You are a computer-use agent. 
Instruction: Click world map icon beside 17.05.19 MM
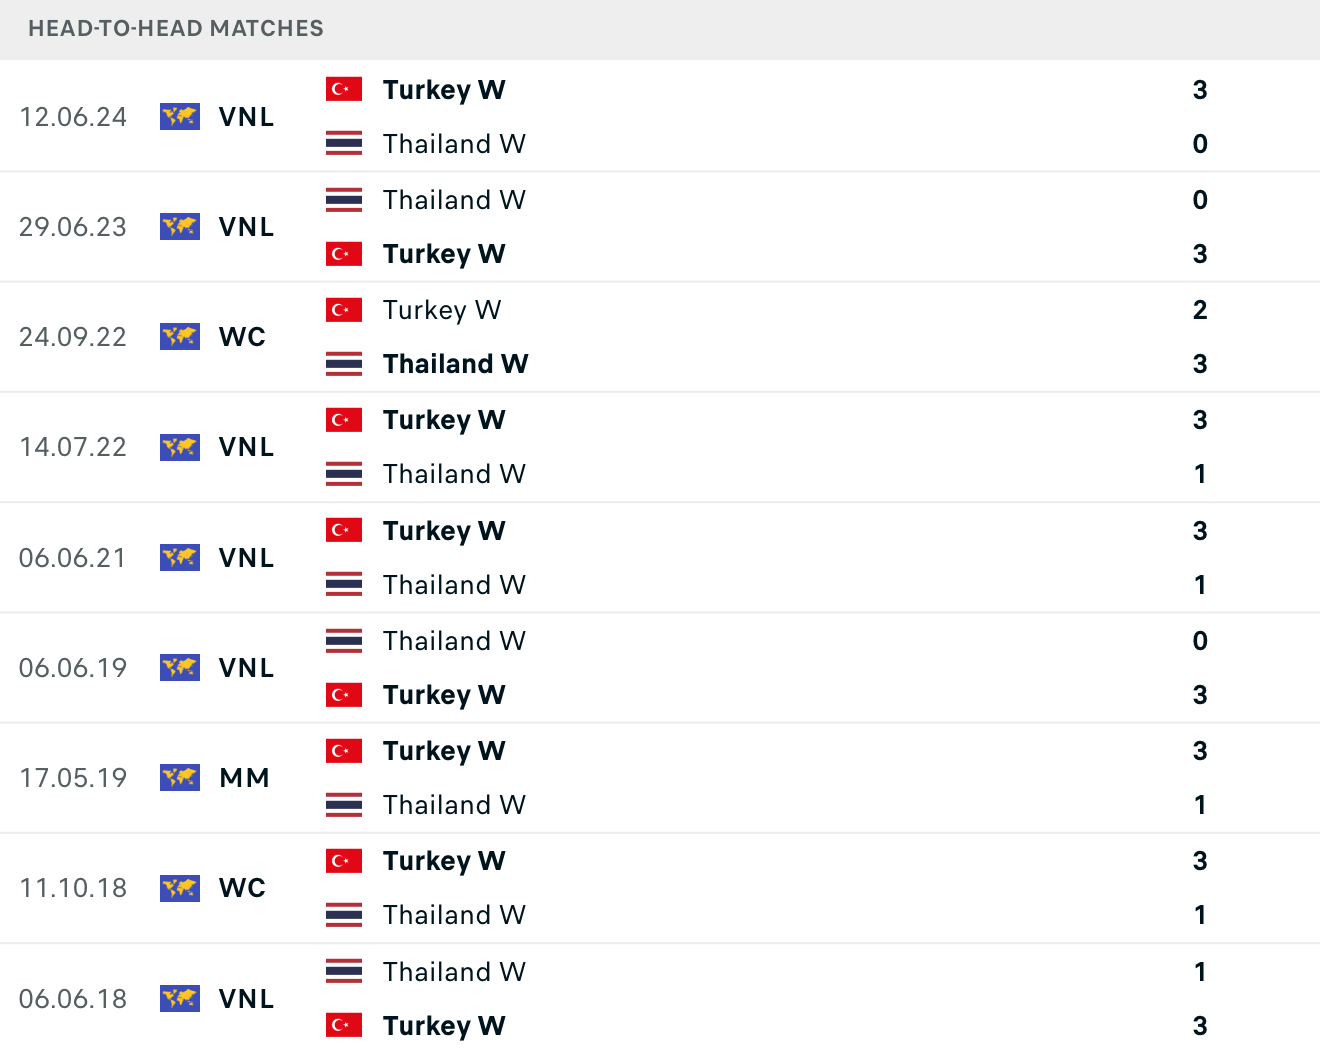coord(180,777)
